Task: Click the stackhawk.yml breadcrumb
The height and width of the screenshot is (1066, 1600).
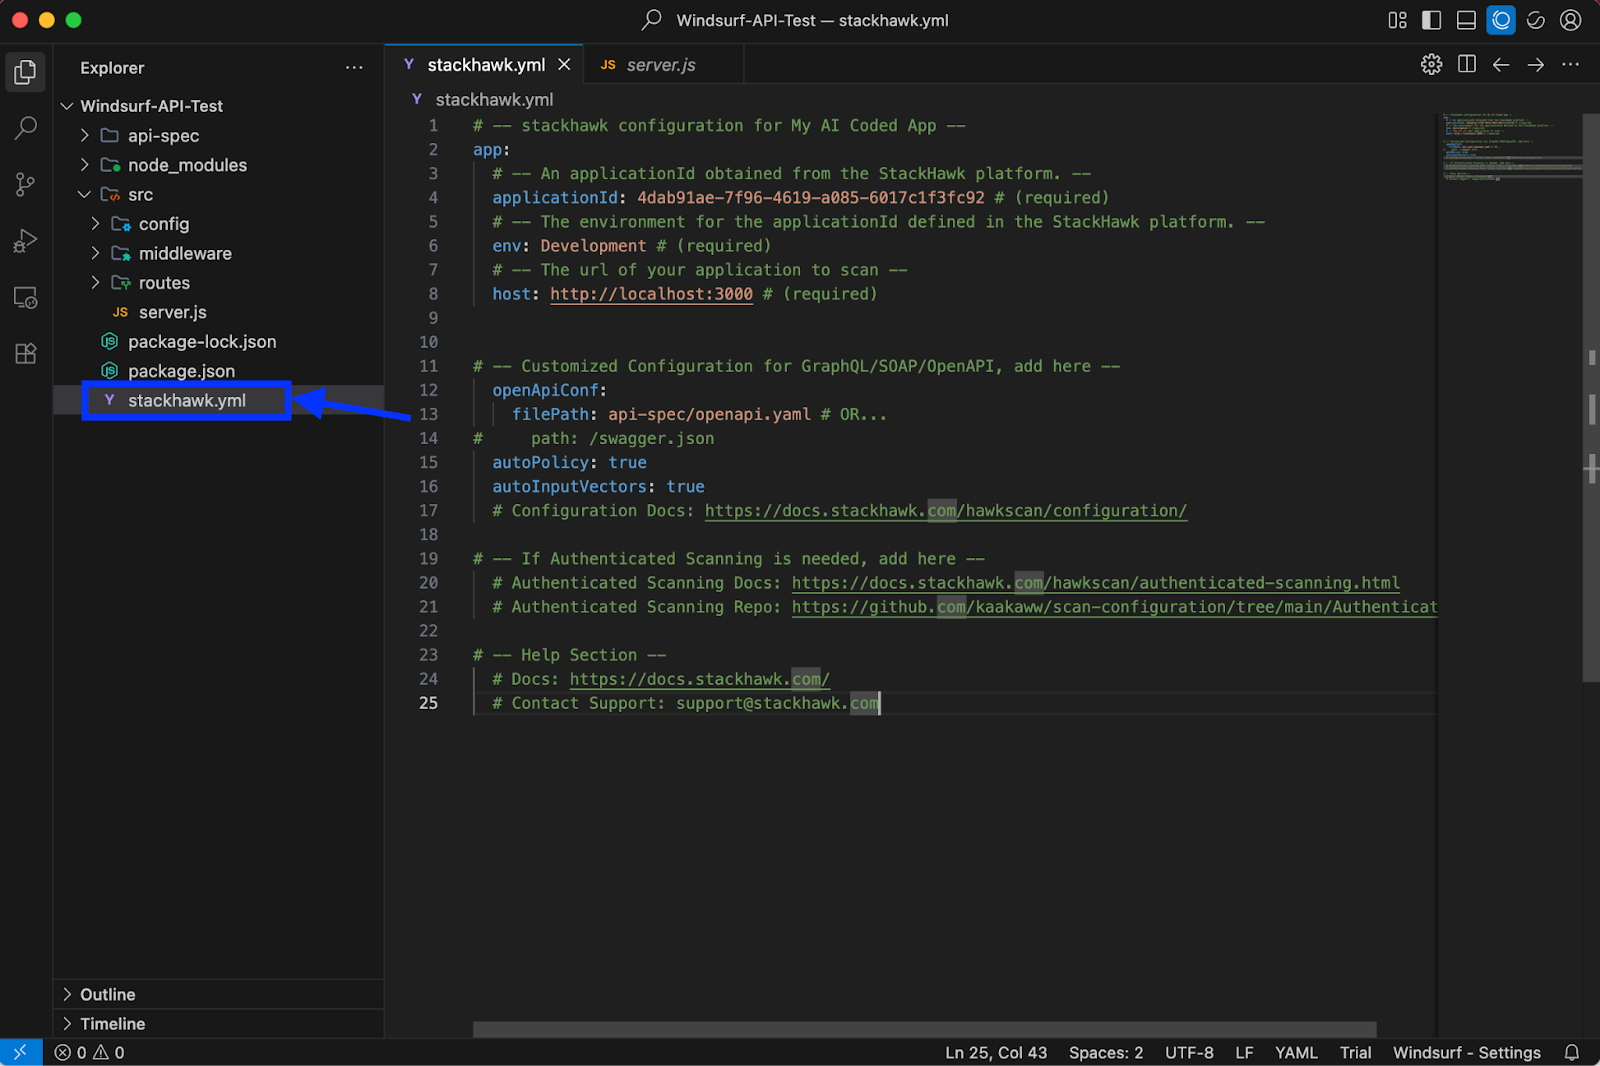Action: pos(494,100)
